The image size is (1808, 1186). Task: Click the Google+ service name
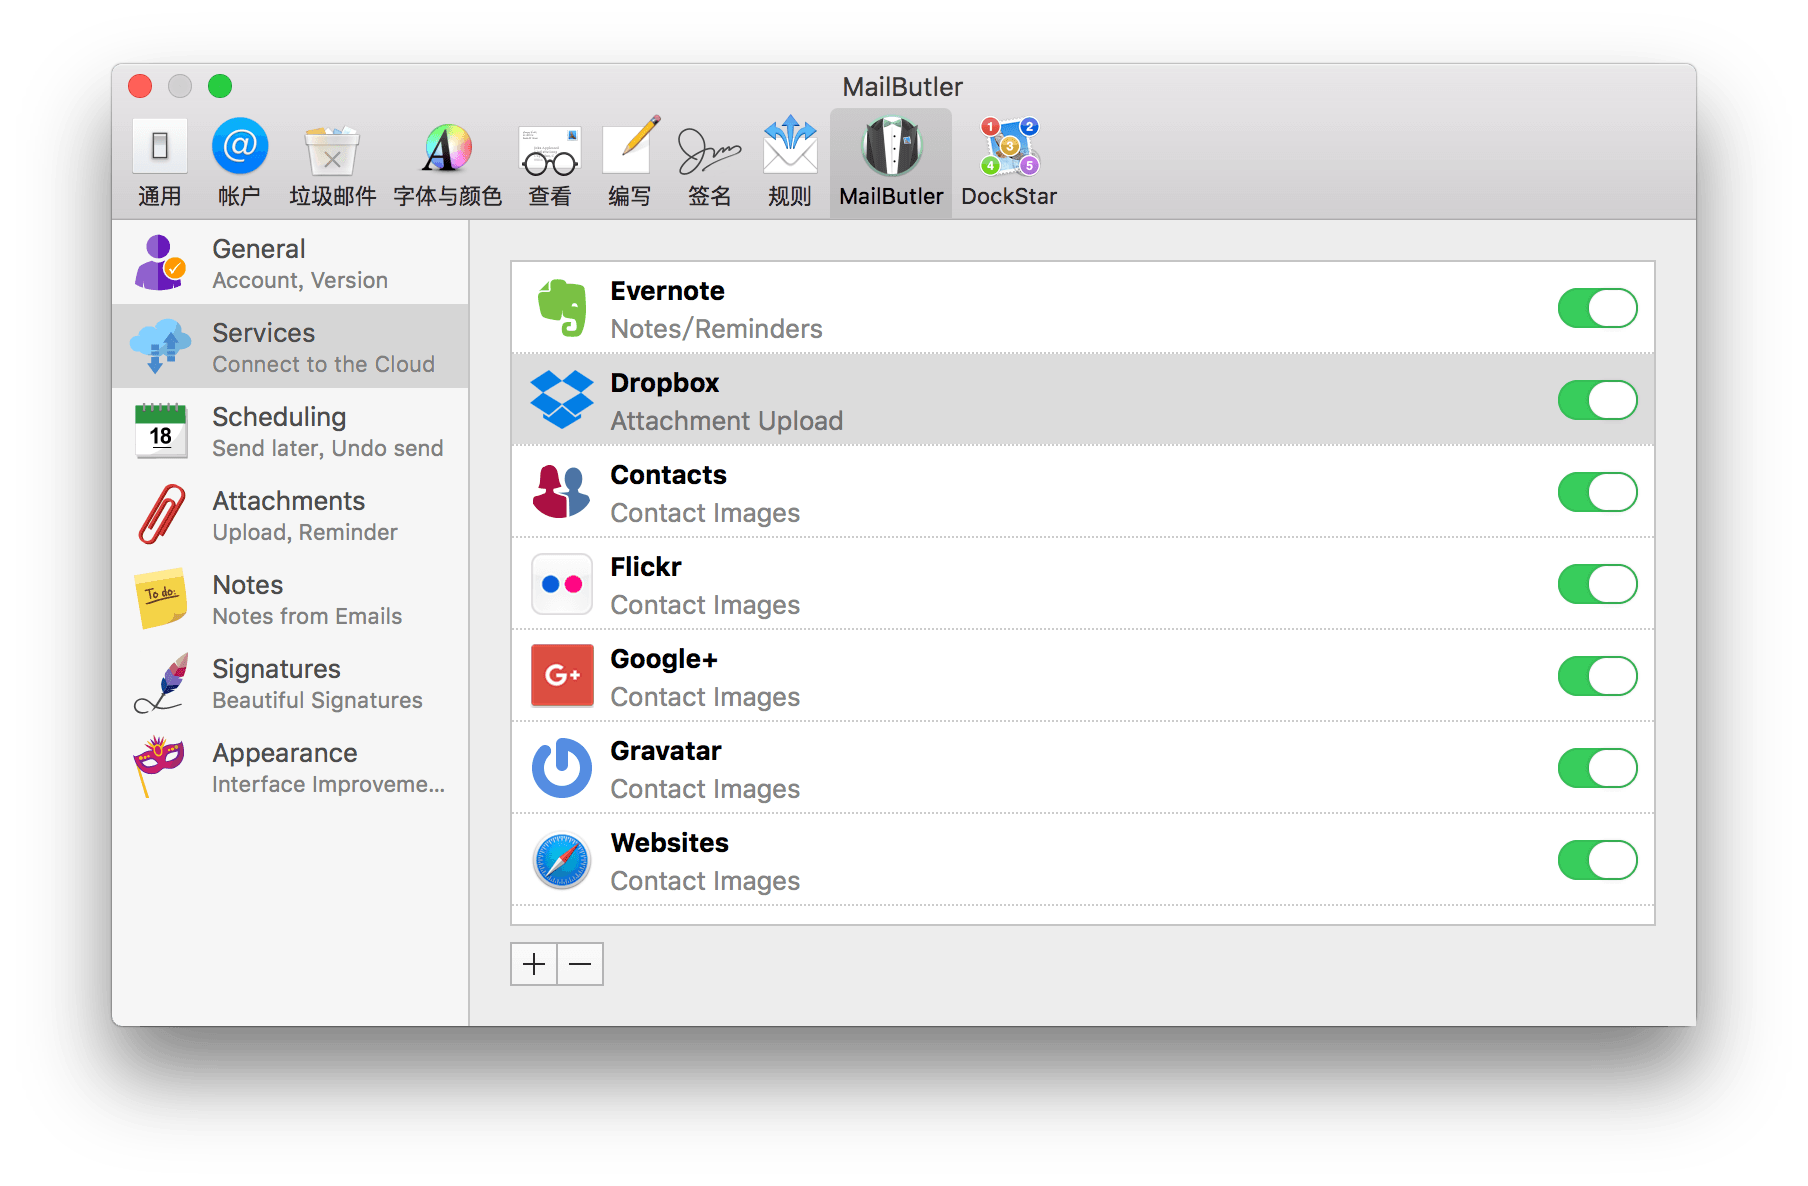(664, 659)
